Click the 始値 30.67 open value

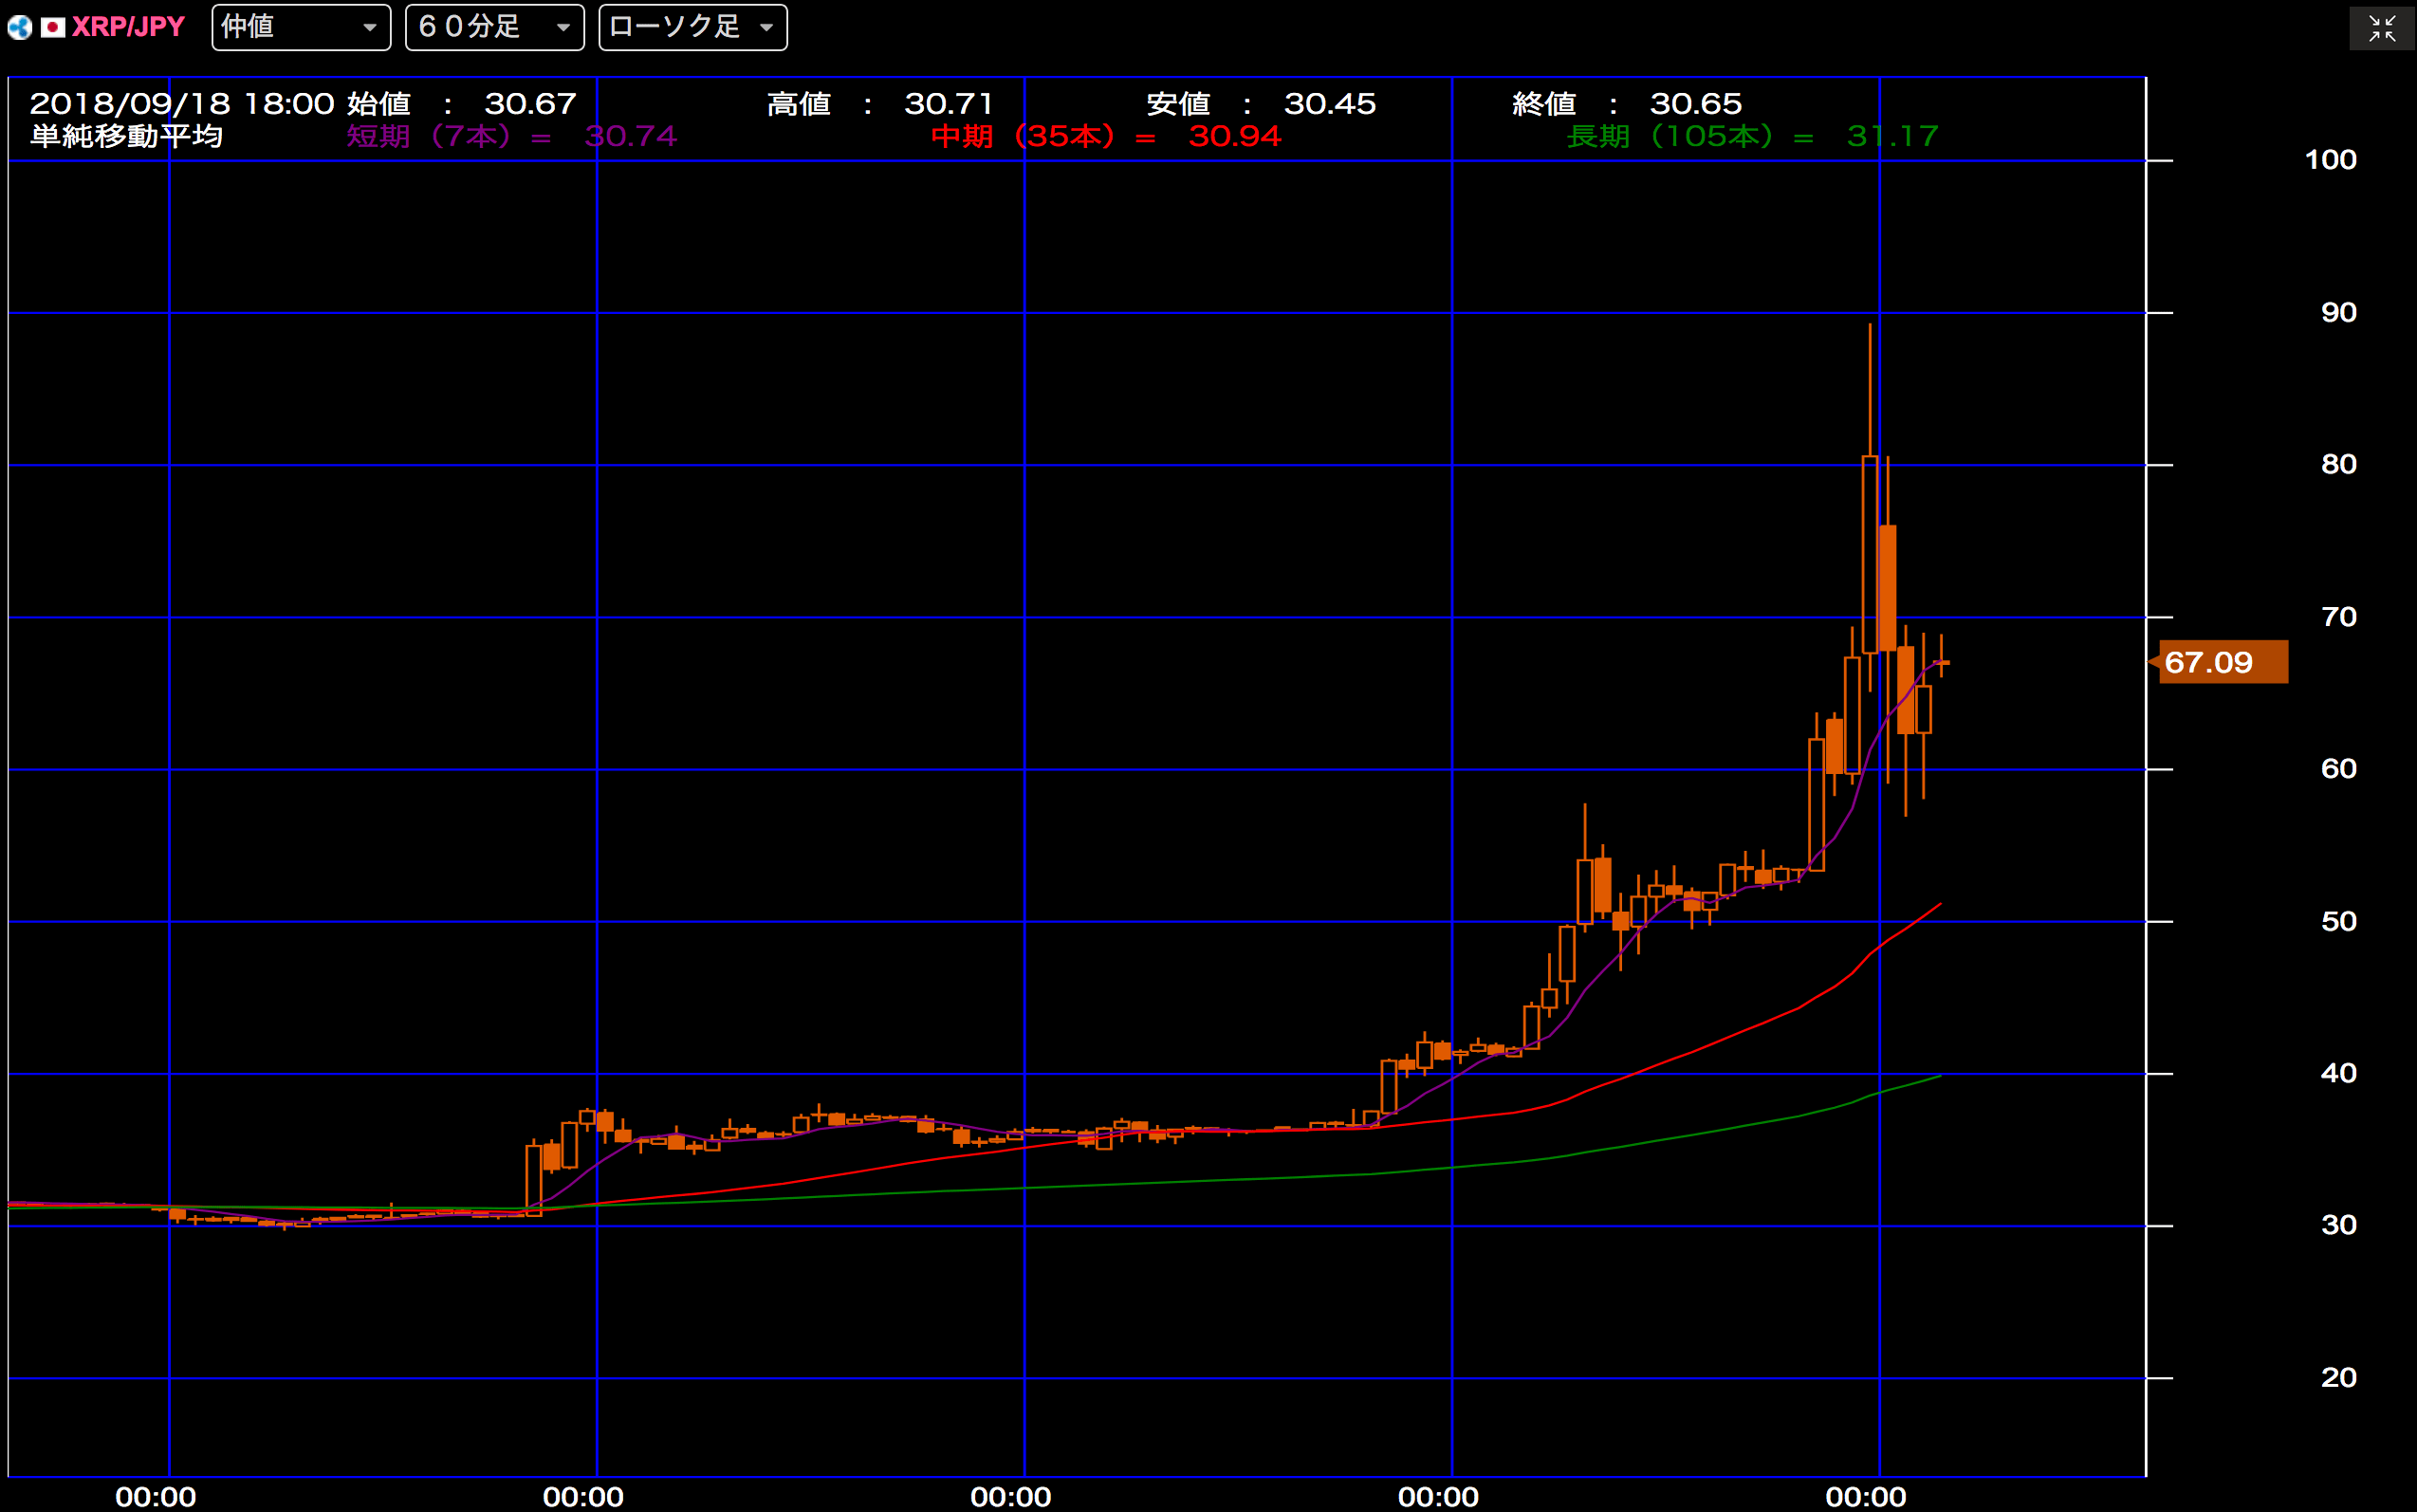coord(462,103)
